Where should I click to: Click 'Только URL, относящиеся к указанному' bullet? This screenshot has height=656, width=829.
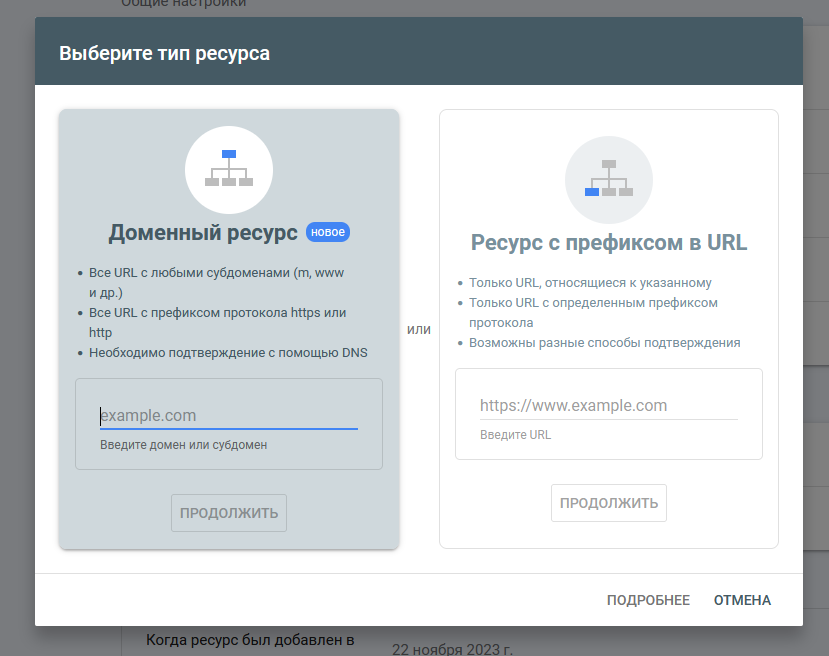[590, 283]
